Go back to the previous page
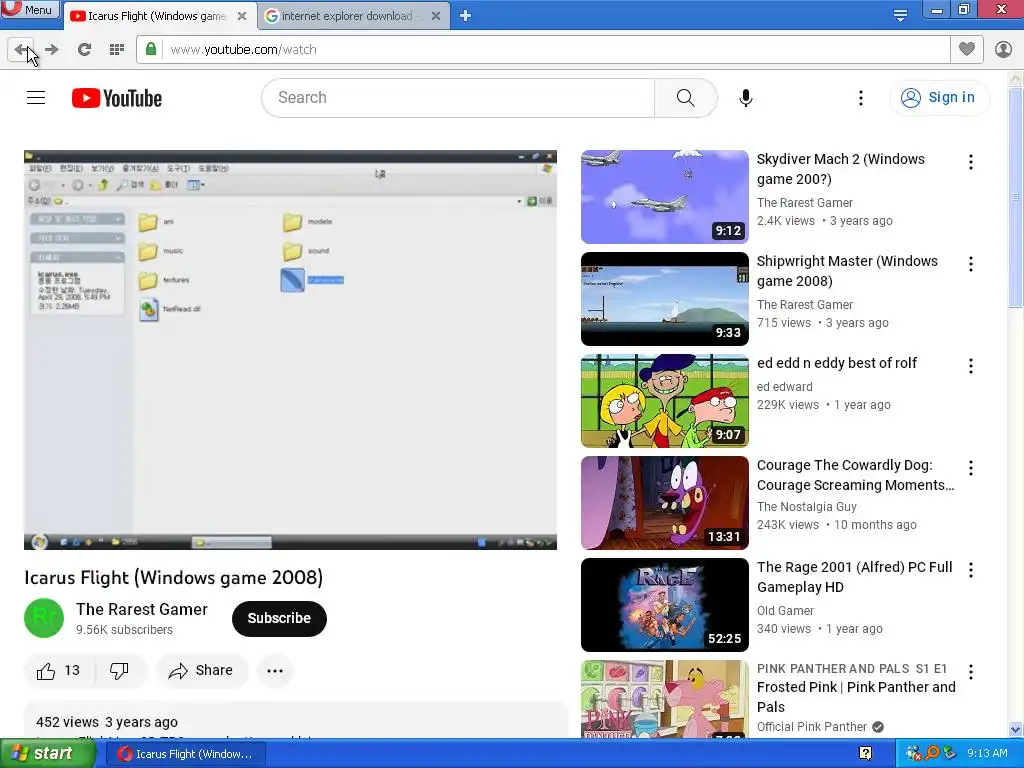Viewport: 1024px width, 768px height. [21, 50]
